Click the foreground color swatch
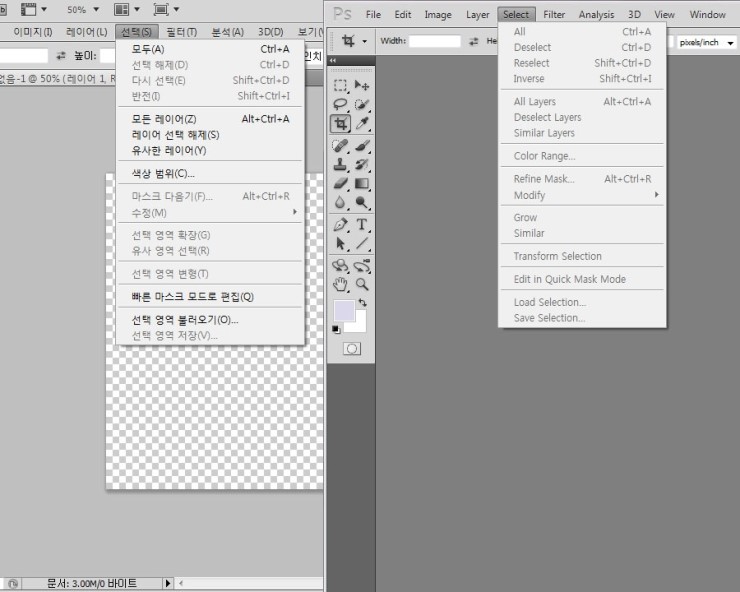This screenshot has width=740, height=592. tap(344, 311)
